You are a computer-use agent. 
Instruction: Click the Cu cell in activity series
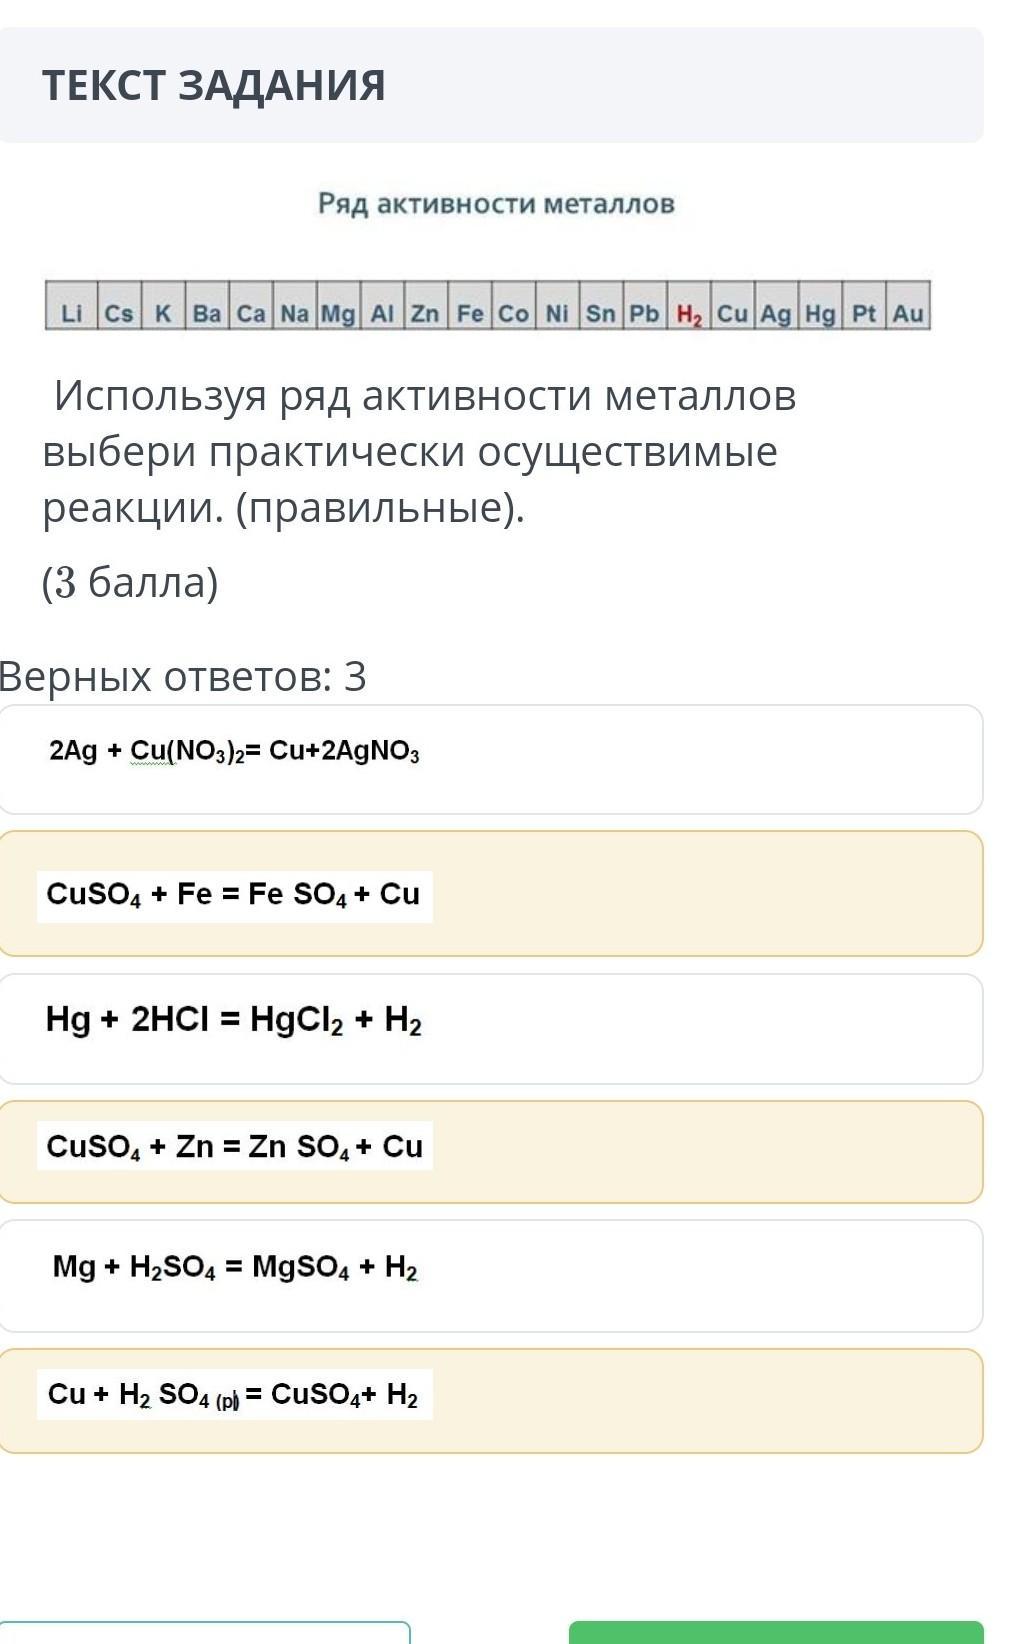732,314
